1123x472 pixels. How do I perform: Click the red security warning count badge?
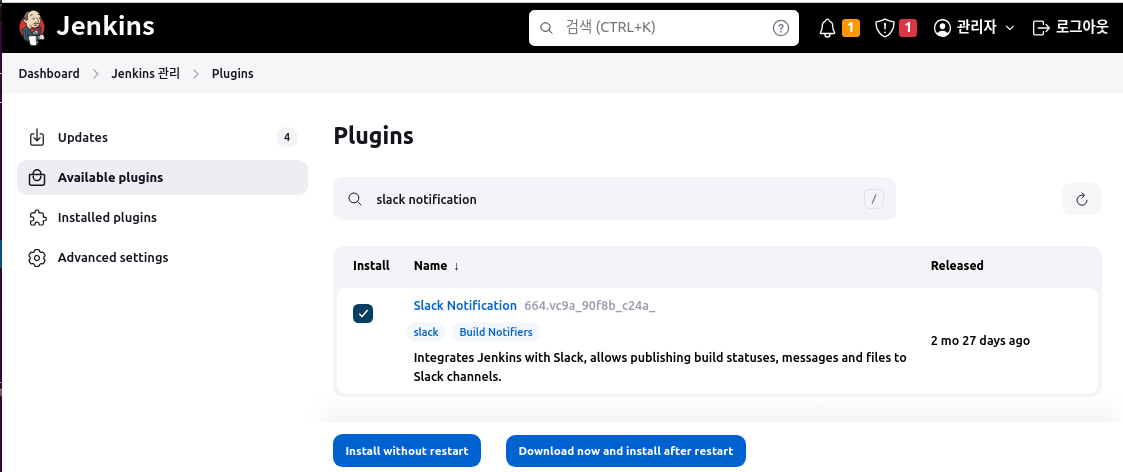click(907, 28)
